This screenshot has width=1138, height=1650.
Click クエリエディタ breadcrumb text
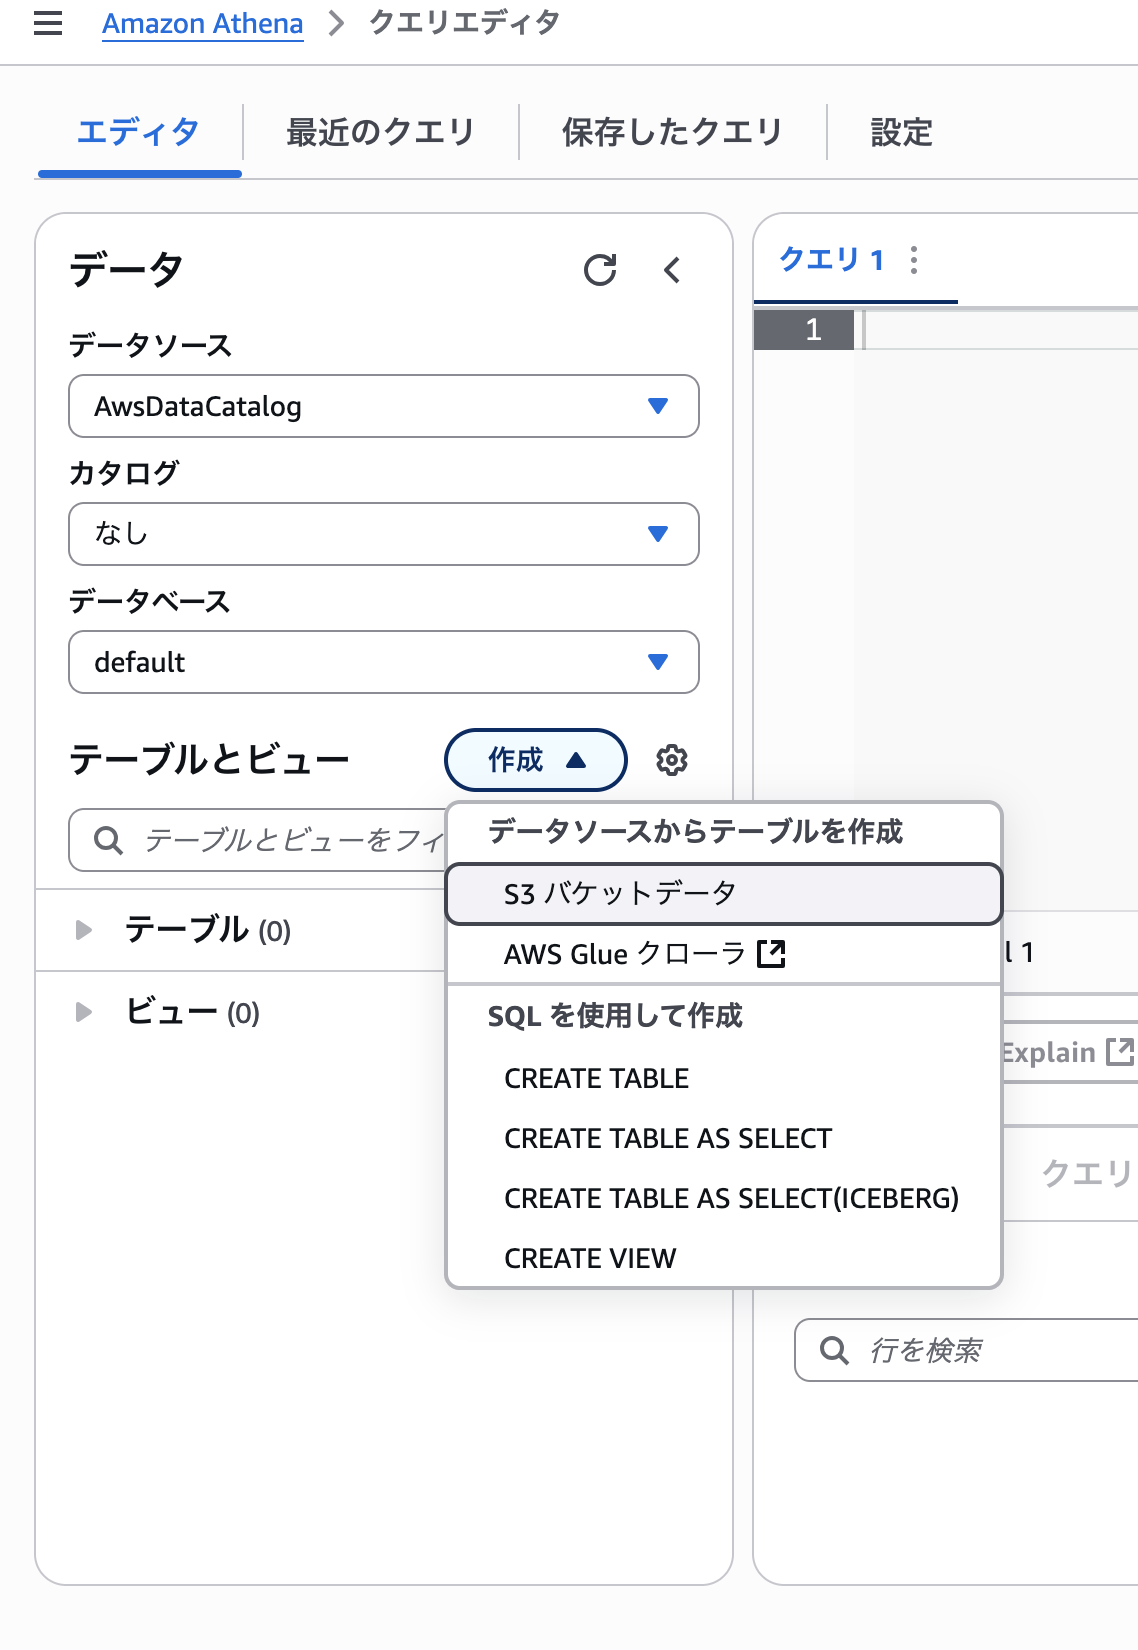coord(464,23)
